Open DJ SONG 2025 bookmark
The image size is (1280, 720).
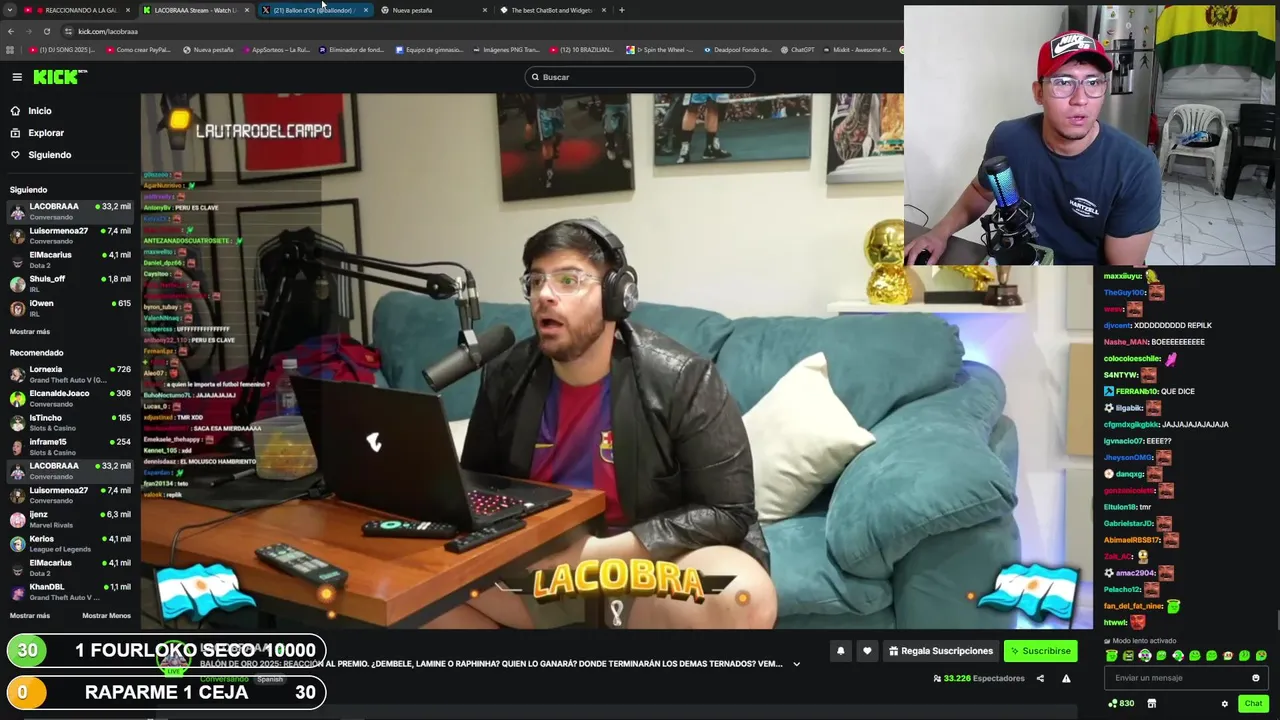click(62, 50)
